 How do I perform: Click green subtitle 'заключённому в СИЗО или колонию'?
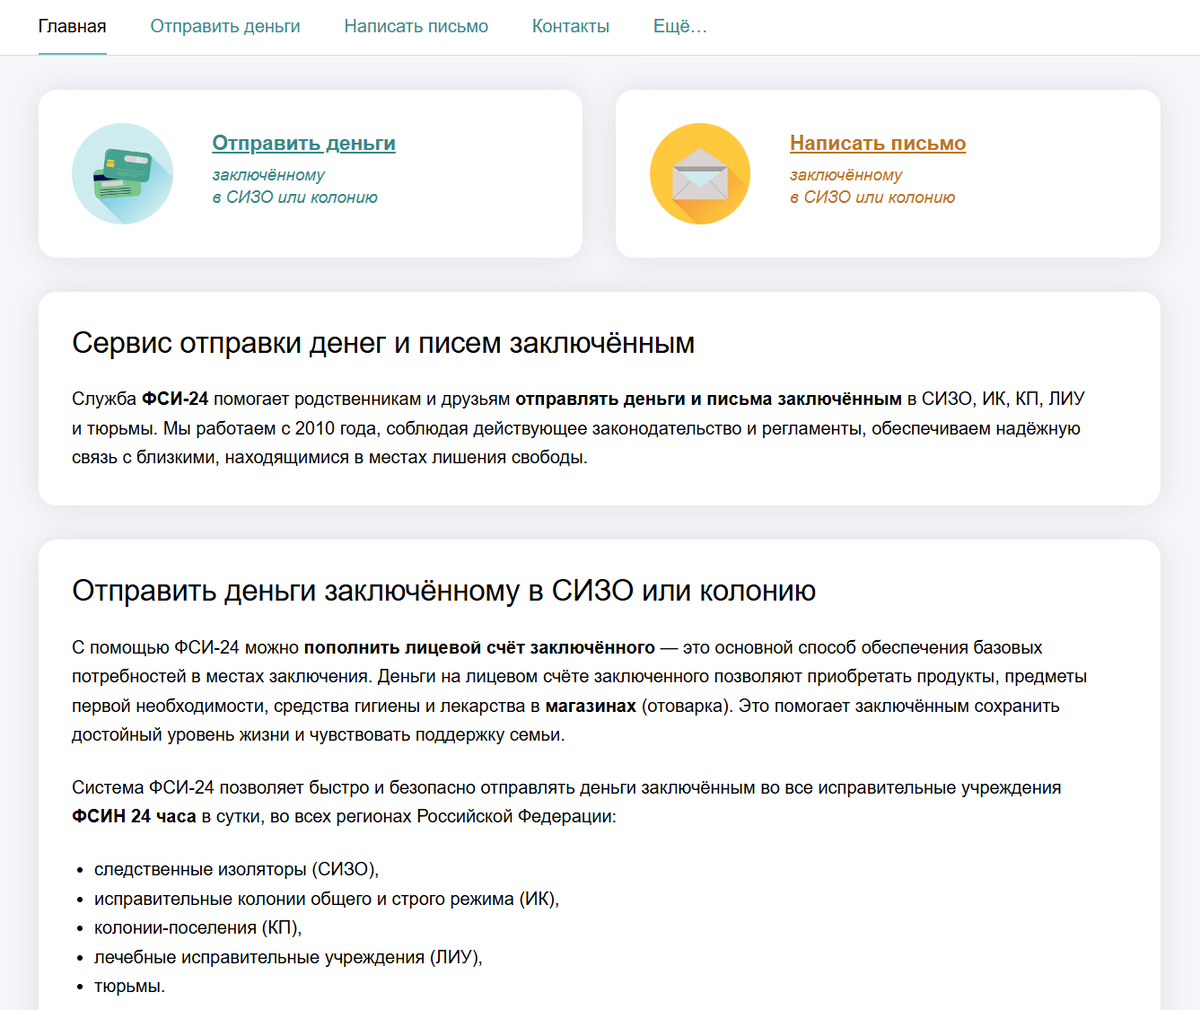(295, 186)
